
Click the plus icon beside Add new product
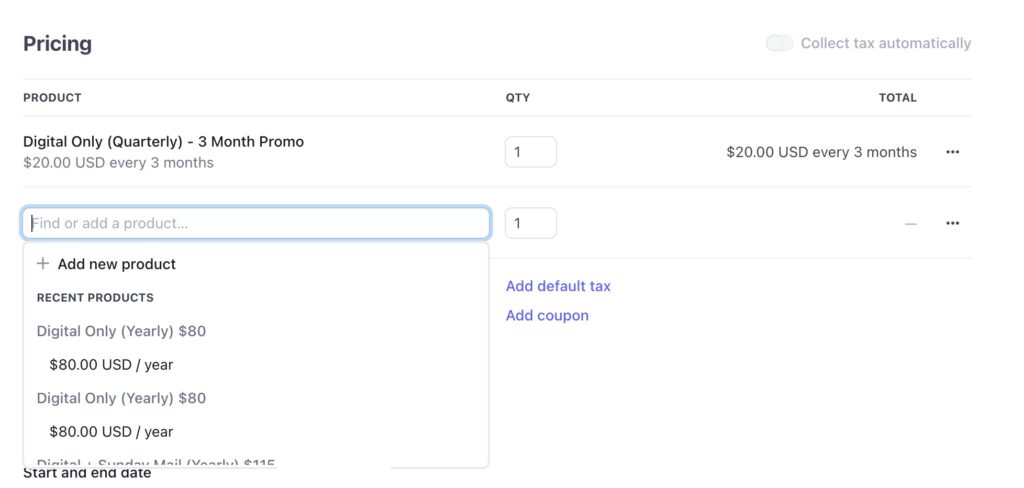coord(43,264)
